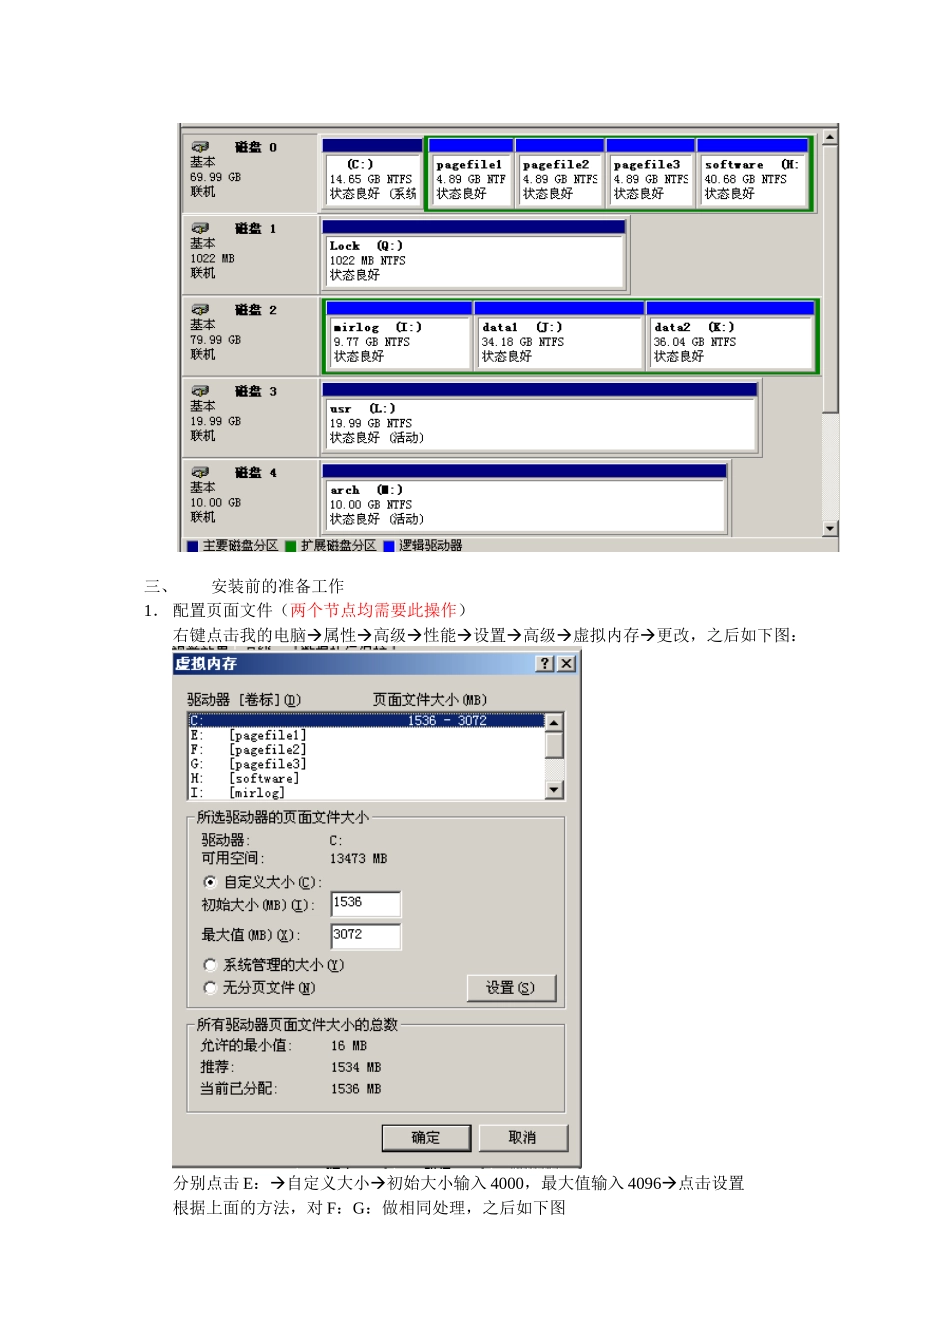Click the primary partition legend color swatch

coord(192,546)
